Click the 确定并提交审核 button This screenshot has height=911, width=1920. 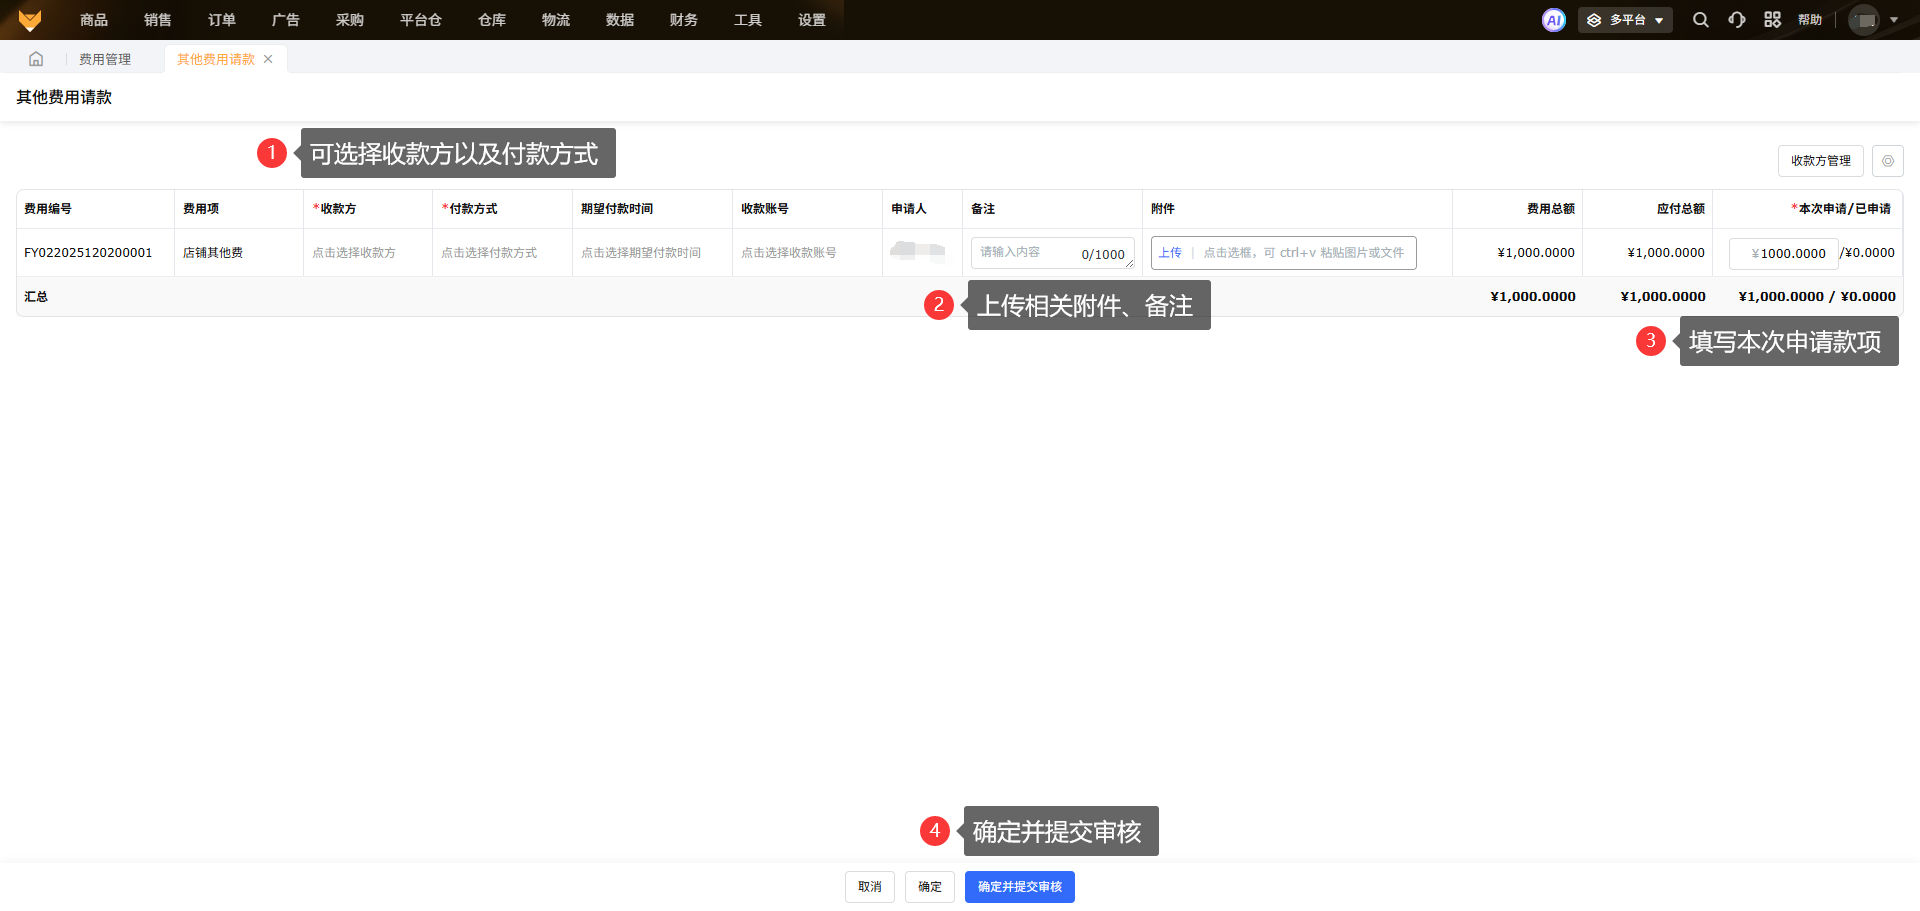point(1020,887)
